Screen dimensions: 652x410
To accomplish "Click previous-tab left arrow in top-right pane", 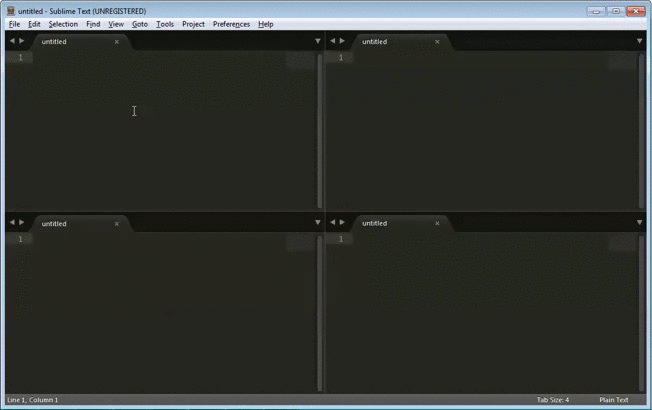I will (332, 41).
